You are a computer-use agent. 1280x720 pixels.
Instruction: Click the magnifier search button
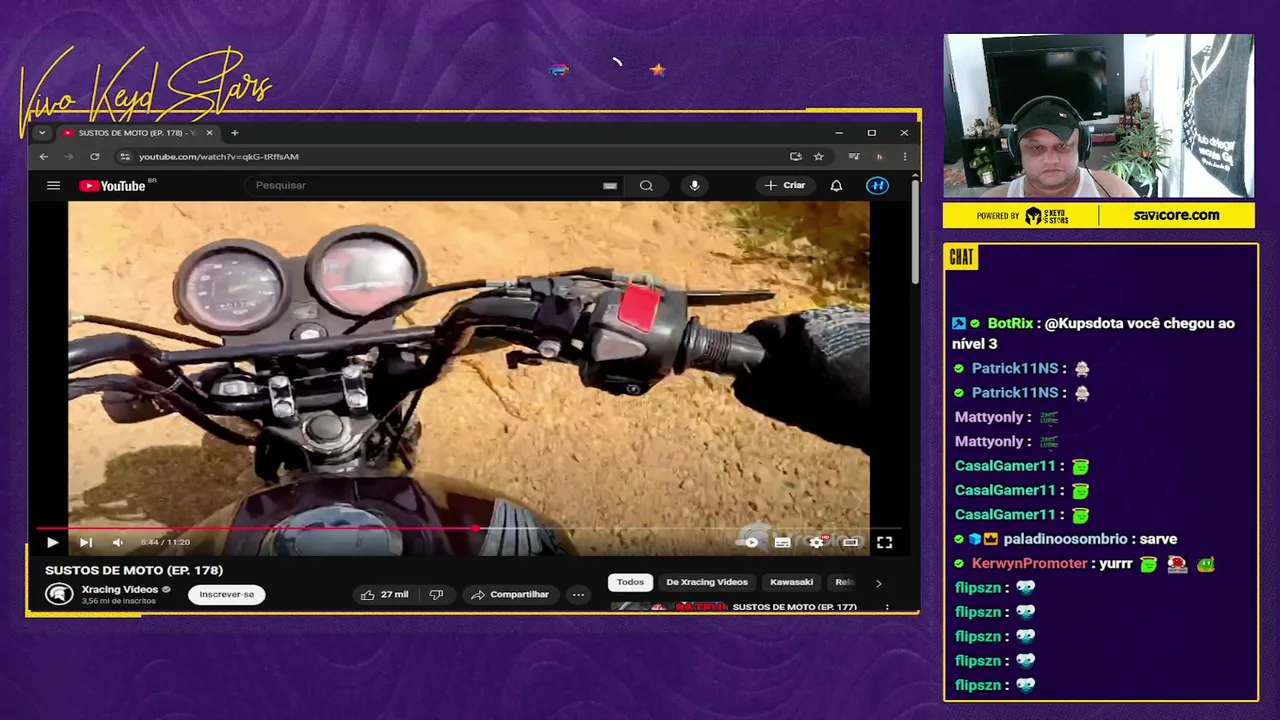pos(646,185)
